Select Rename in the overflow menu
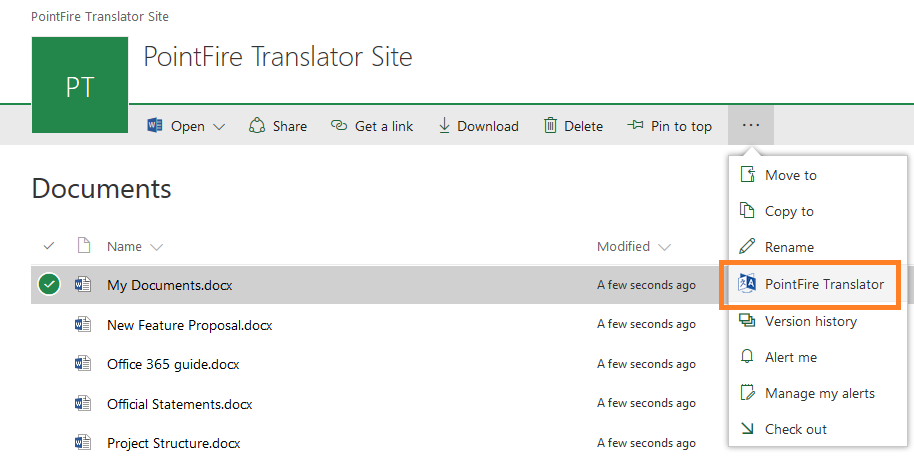Viewport: 914px width, 470px height. click(818, 247)
